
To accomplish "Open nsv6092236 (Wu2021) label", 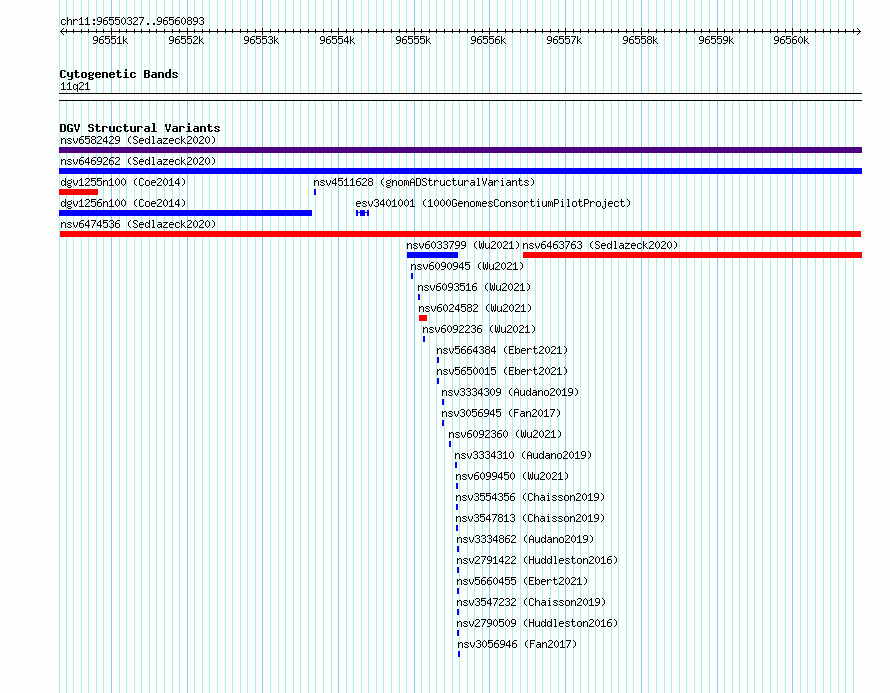I will (x=479, y=329).
